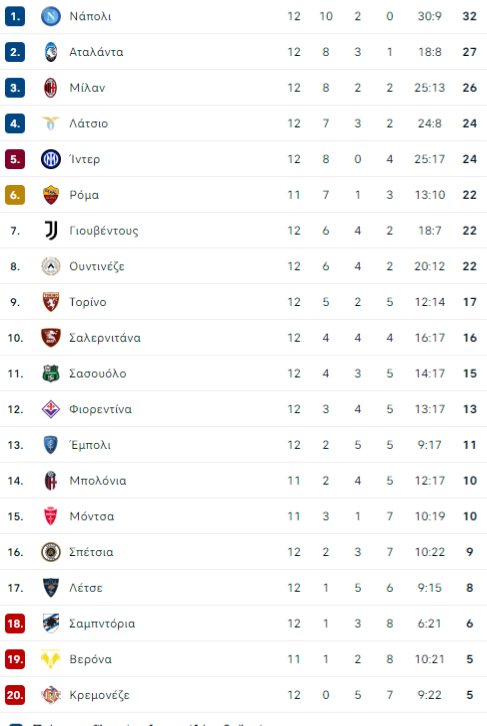Screen dimensions: 487x726
Task: Click the AC Milan club crest
Action: click(50, 88)
